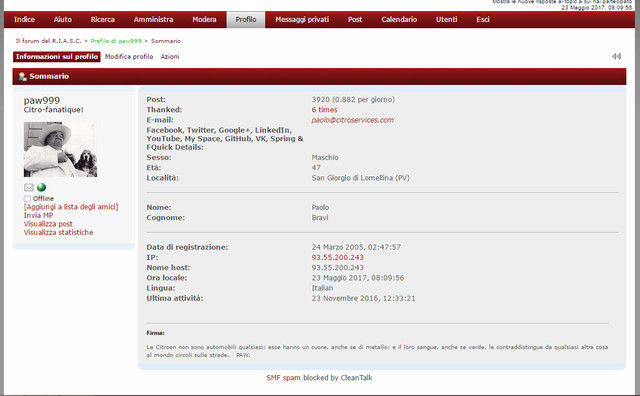
Task: Click Ultima attività value 23 Novembre 2016
Action: (363, 298)
